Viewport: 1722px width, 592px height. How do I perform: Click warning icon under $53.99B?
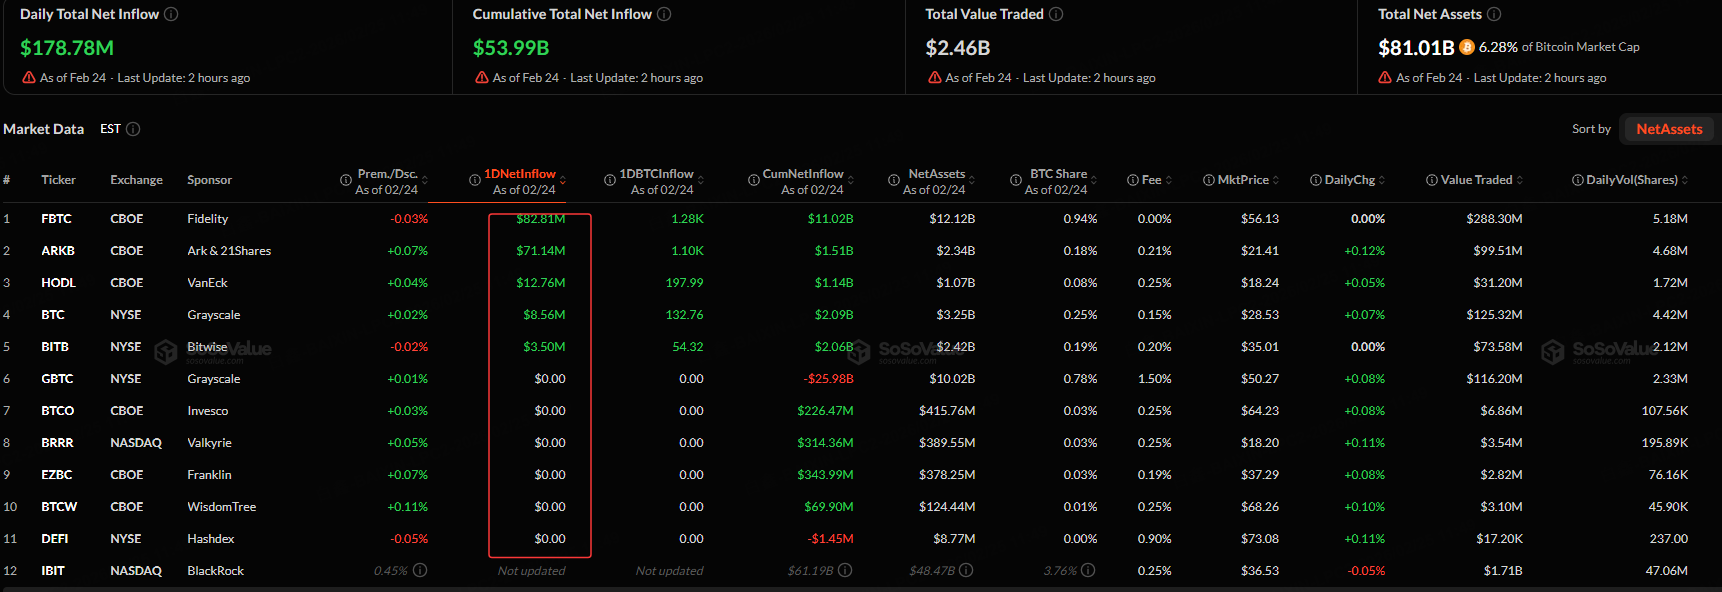[x=481, y=77]
